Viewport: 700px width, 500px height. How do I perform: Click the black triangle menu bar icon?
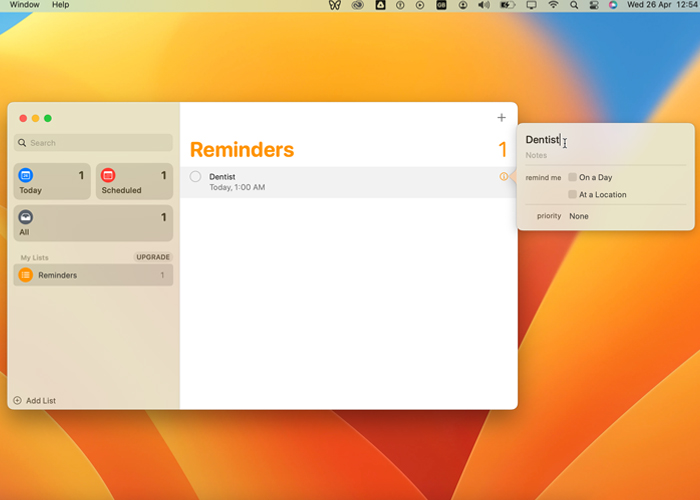[x=380, y=5]
